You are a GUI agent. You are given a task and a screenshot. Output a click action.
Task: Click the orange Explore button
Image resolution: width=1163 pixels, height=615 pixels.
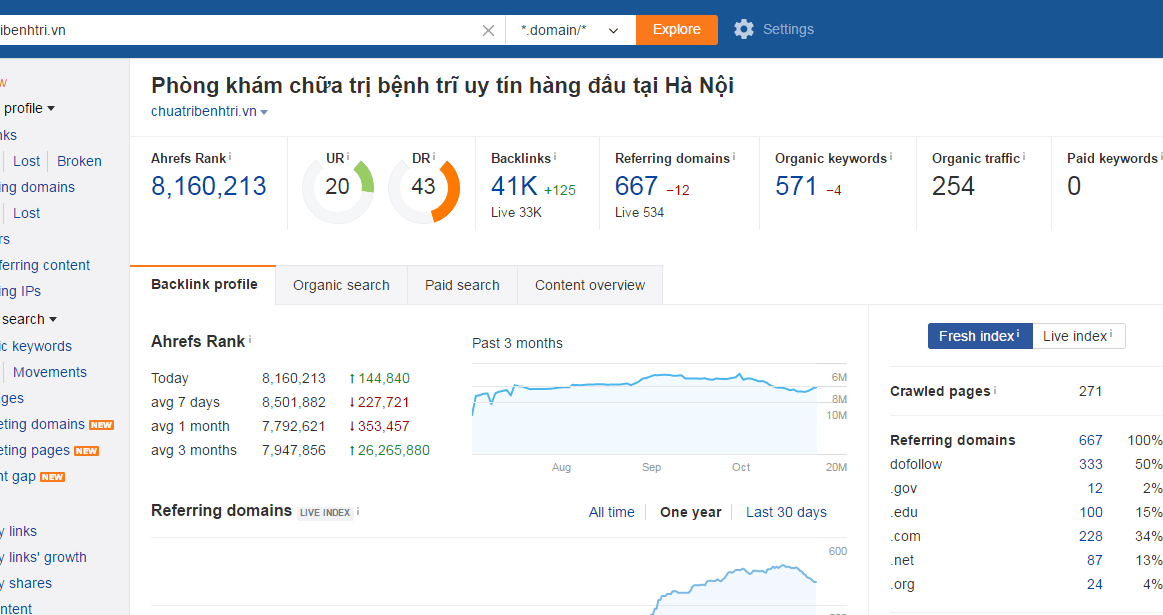point(676,30)
